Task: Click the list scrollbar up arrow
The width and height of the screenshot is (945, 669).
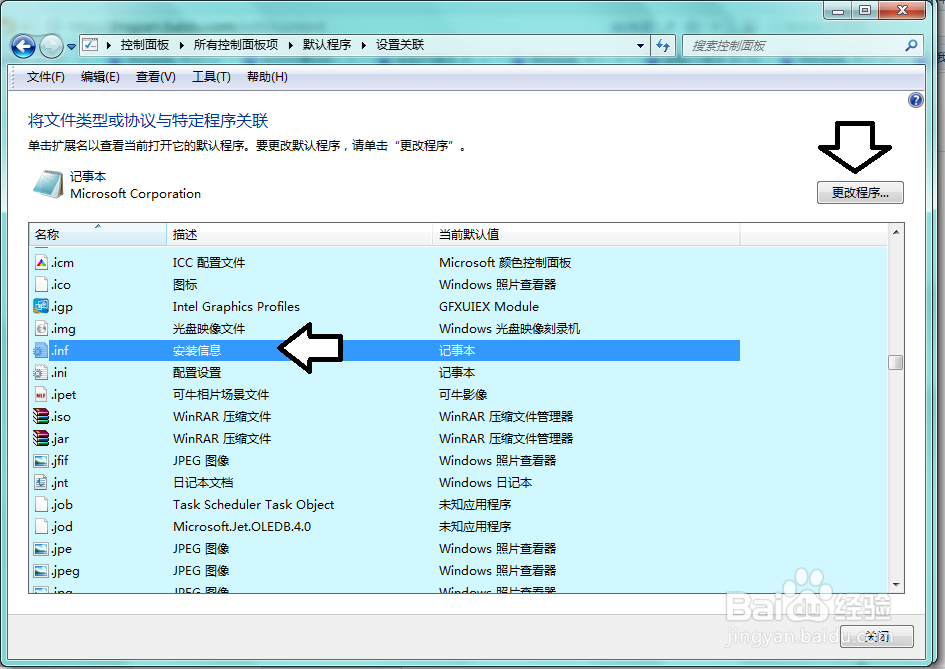Action: coord(896,232)
